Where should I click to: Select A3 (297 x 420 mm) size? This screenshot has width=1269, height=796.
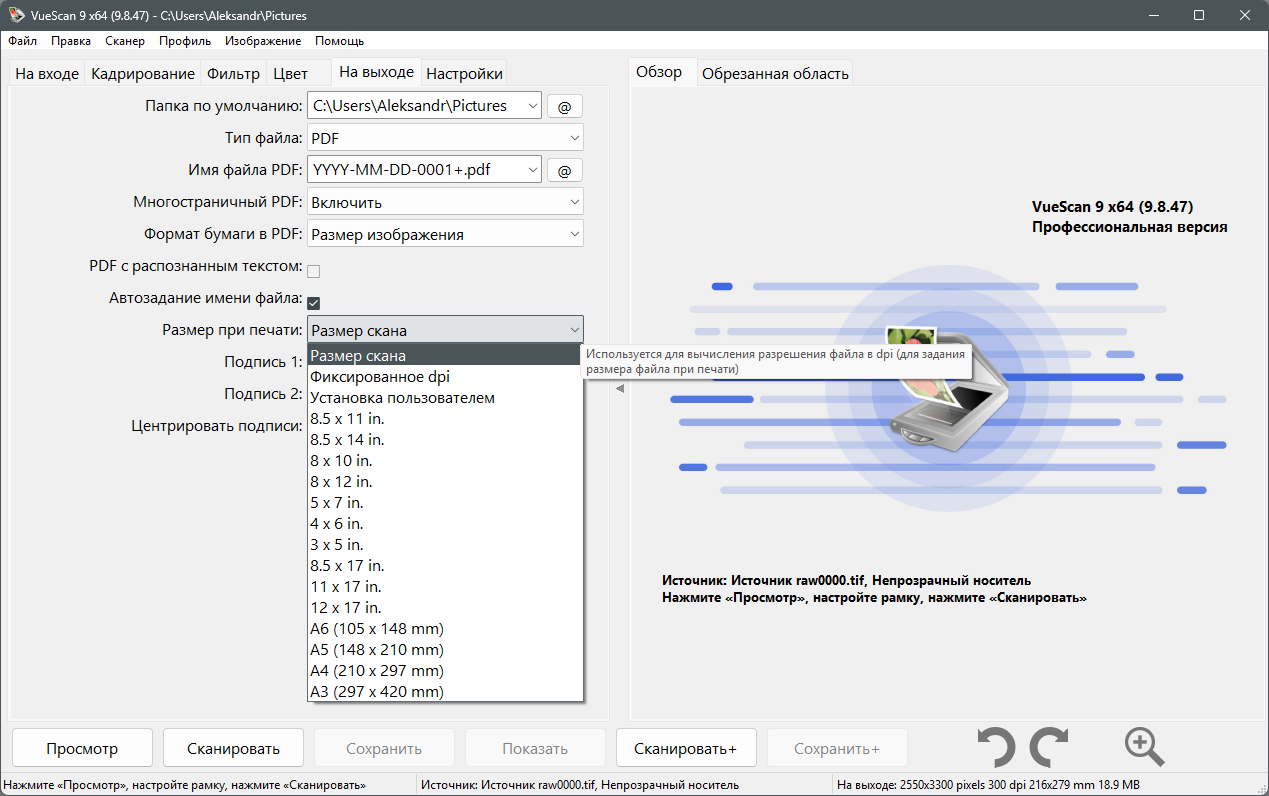[x=445, y=692]
